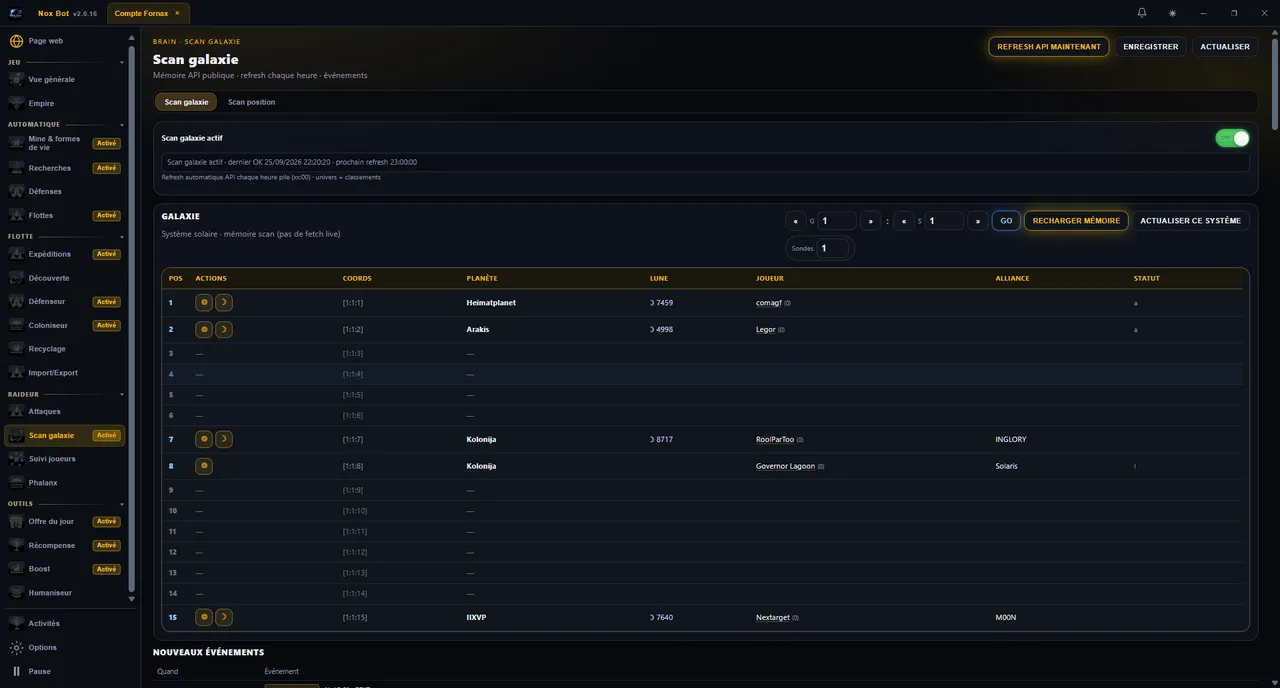Switch to the Scan position tab
This screenshot has width=1280, height=688.
click(x=251, y=102)
